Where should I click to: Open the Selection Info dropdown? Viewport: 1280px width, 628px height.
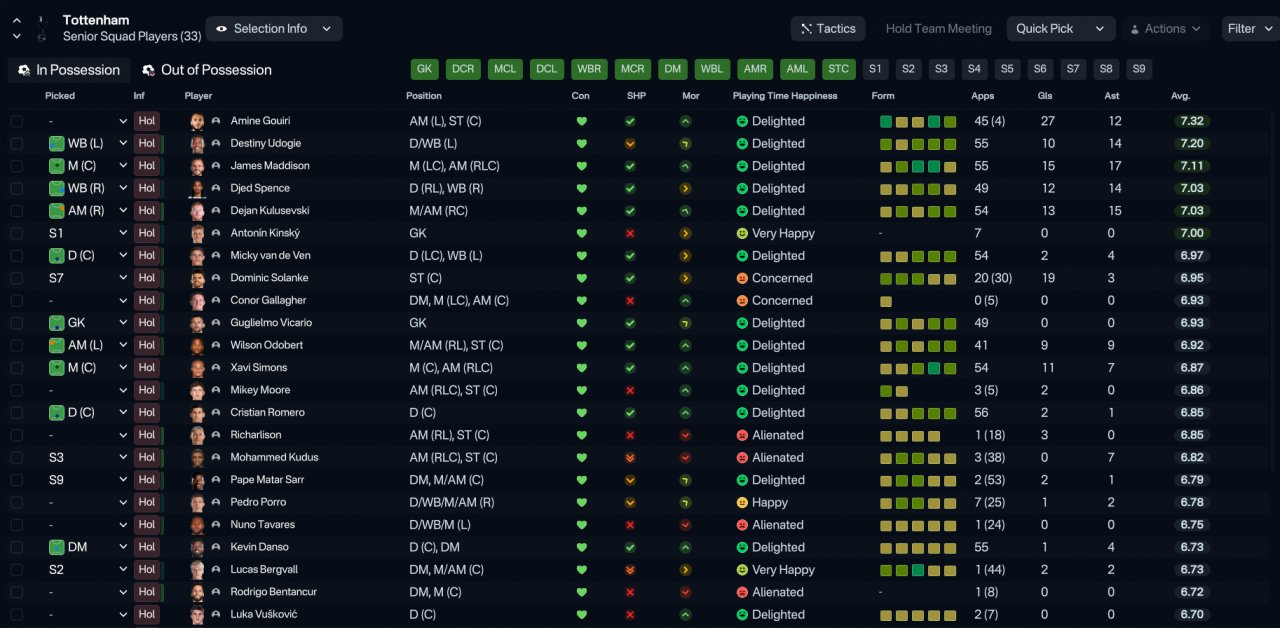[274, 29]
